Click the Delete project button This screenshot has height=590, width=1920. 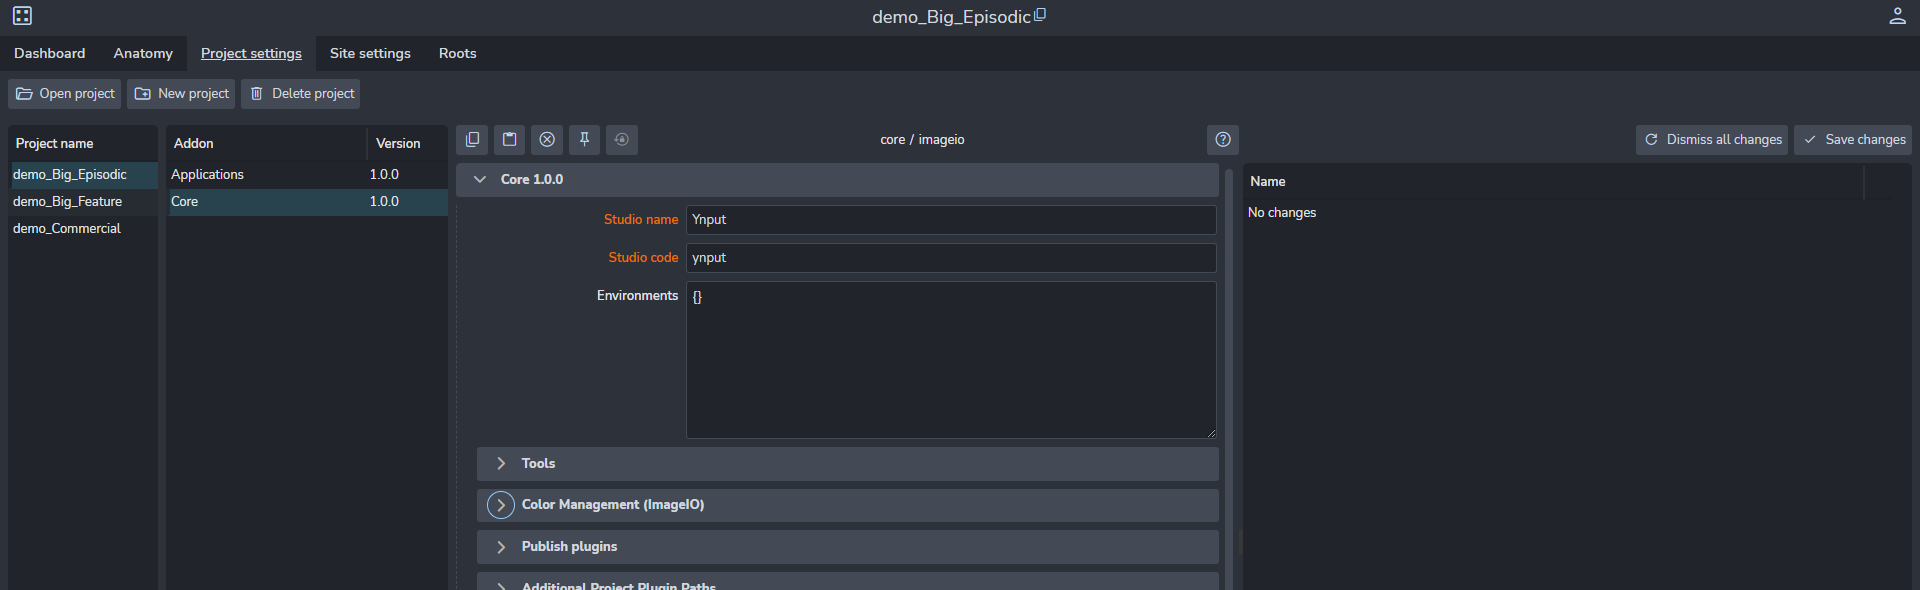pos(301,94)
